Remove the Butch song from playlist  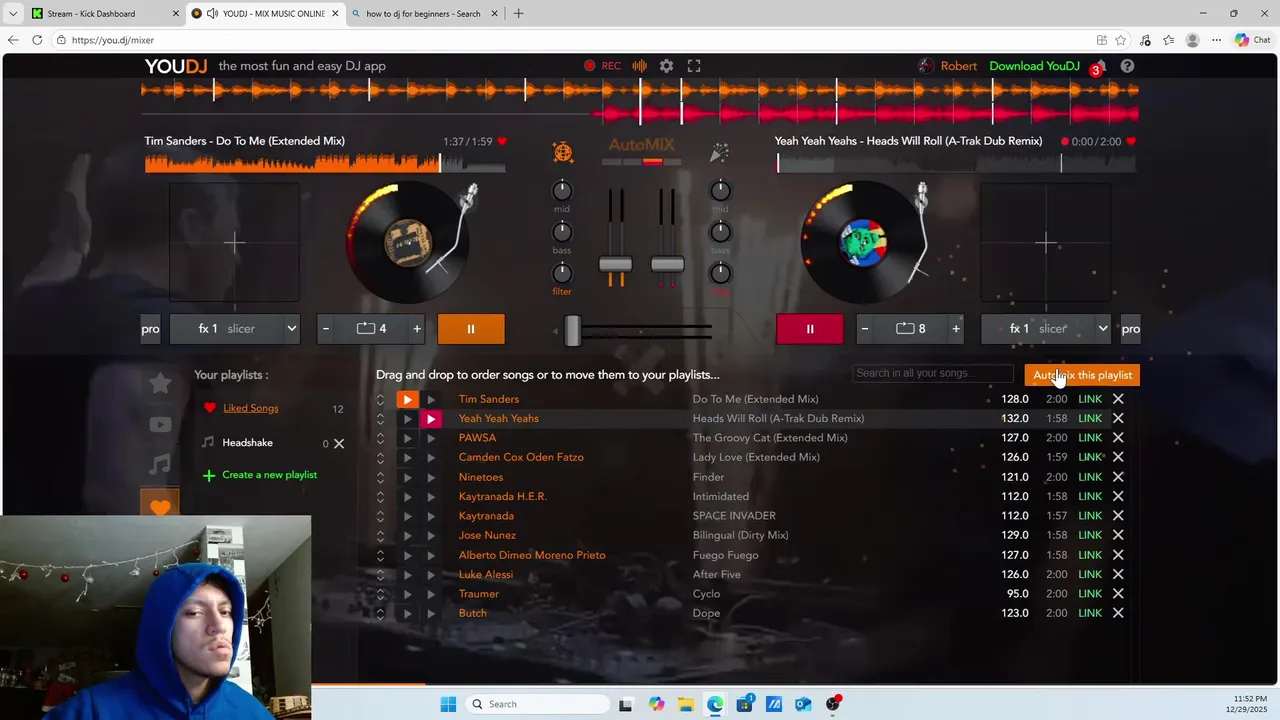click(x=1118, y=613)
